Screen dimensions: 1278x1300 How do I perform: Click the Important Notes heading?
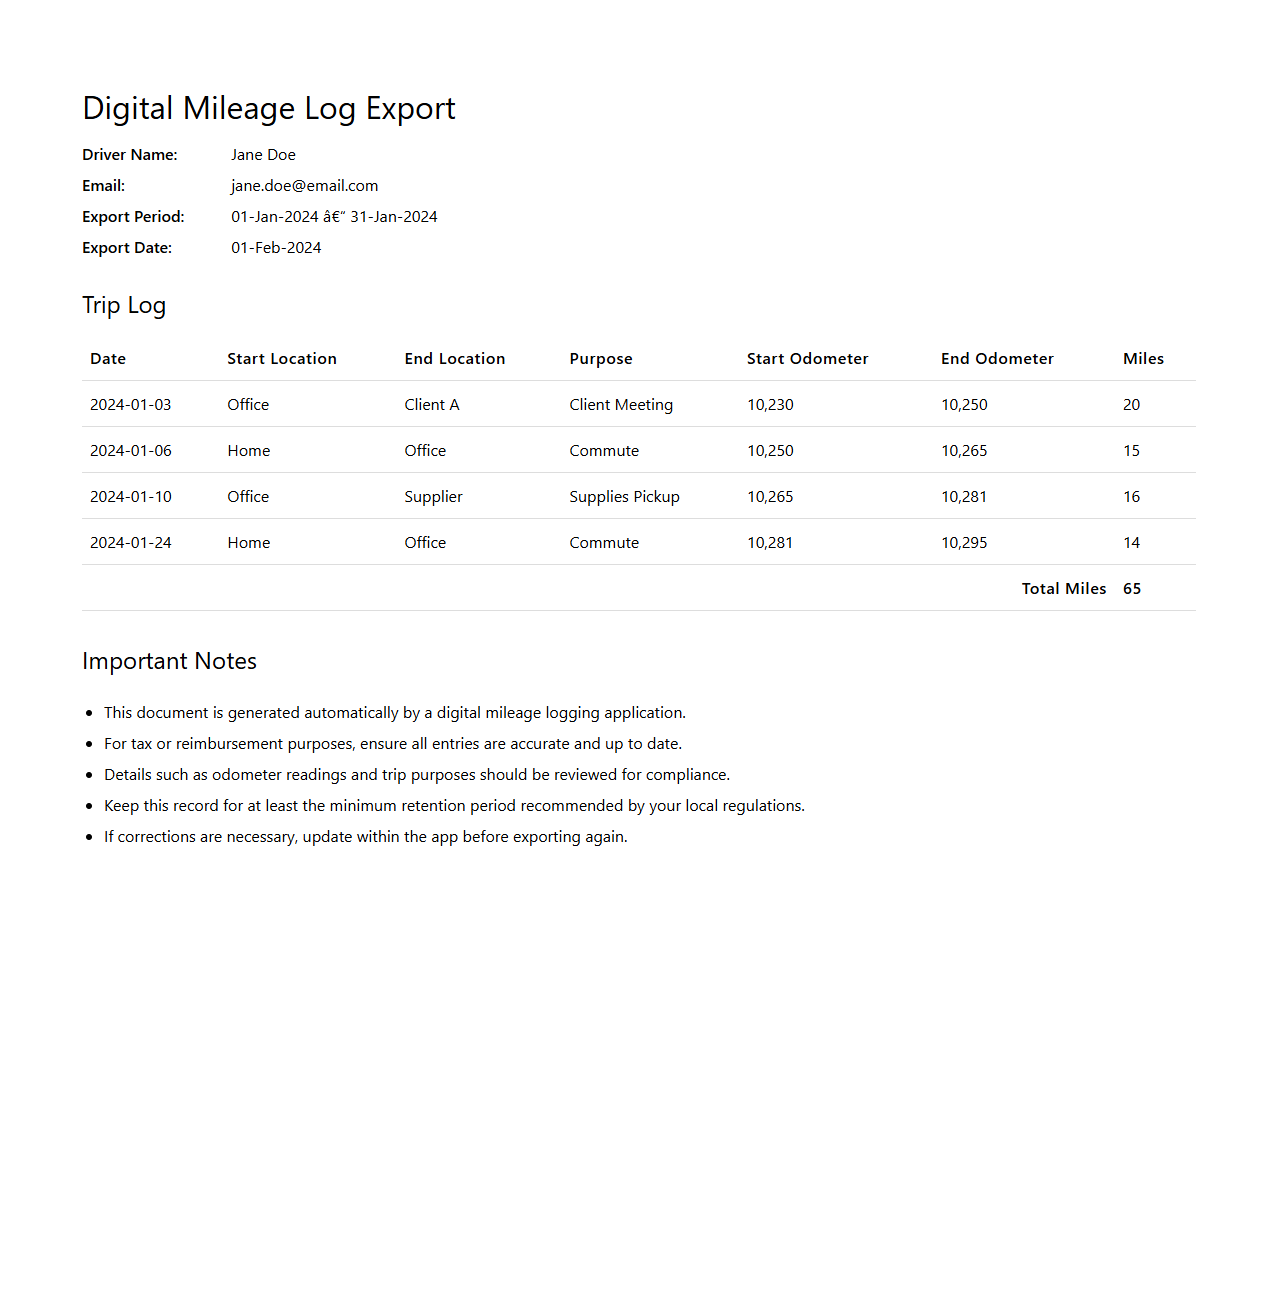tap(169, 661)
